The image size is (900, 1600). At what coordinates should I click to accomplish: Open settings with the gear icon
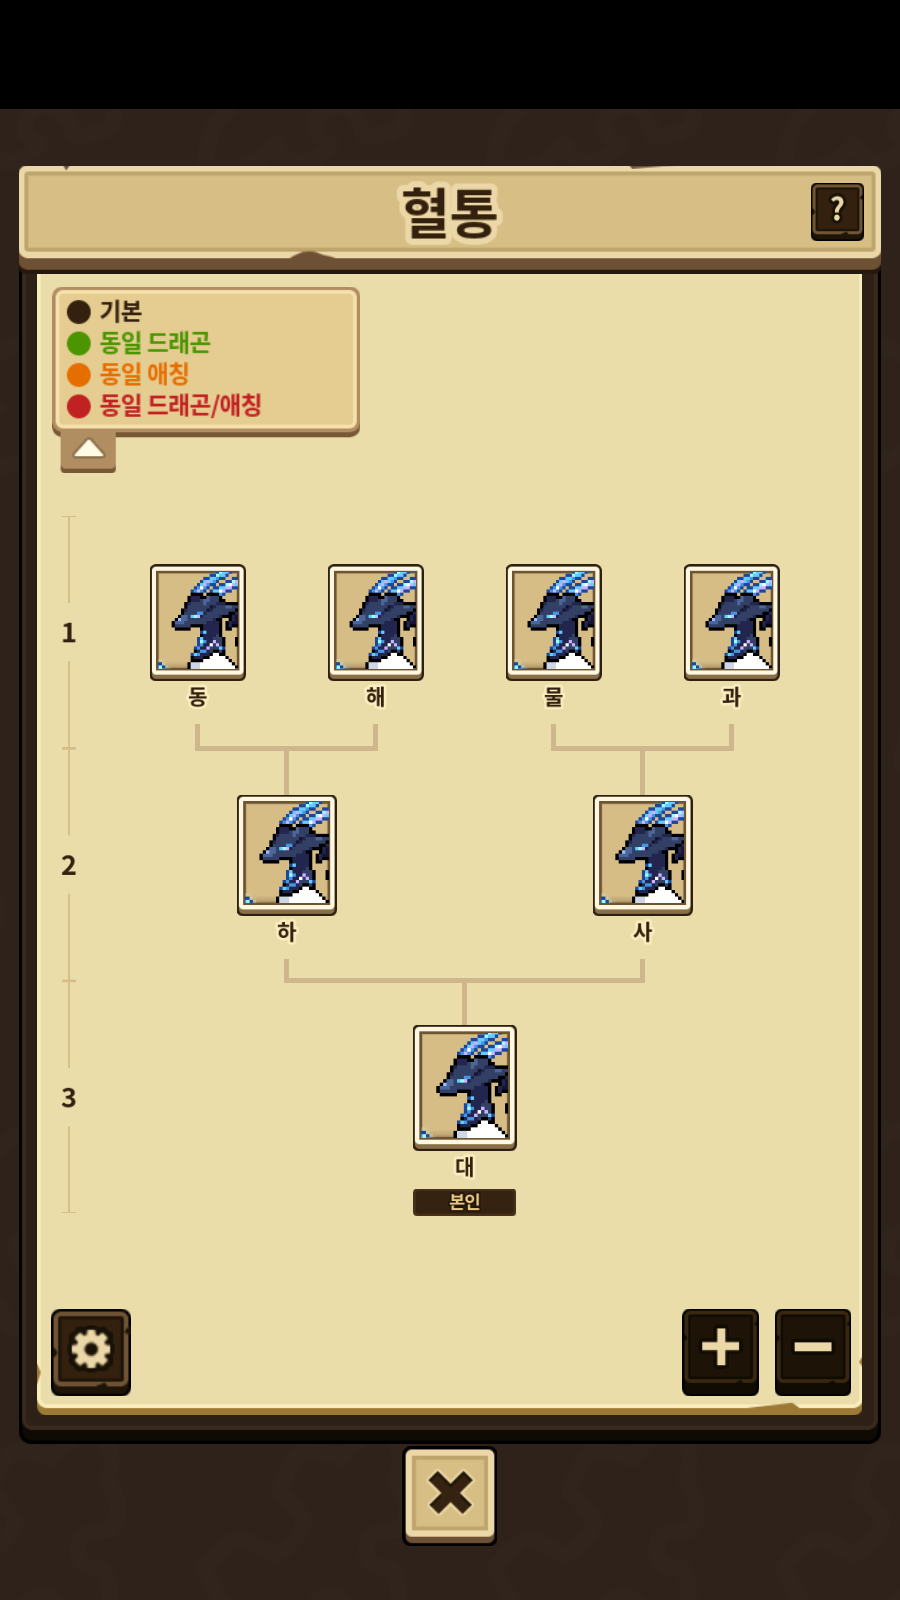pos(91,1351)
